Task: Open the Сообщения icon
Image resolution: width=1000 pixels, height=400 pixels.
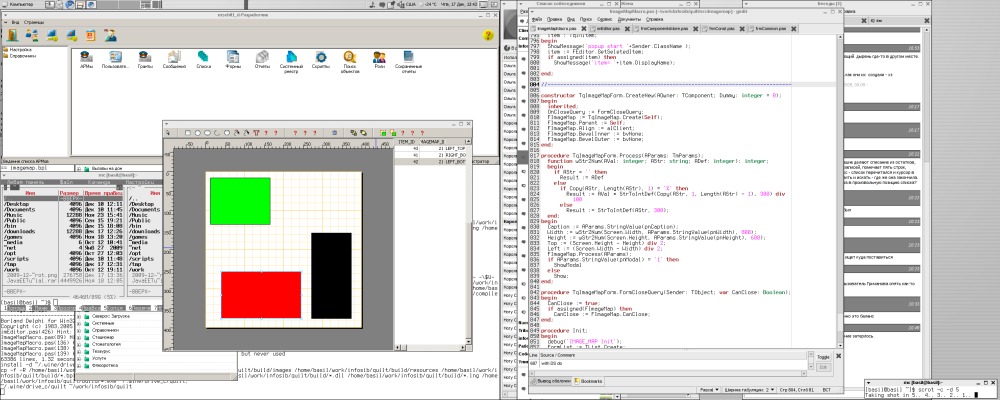Action: [174, 59]
